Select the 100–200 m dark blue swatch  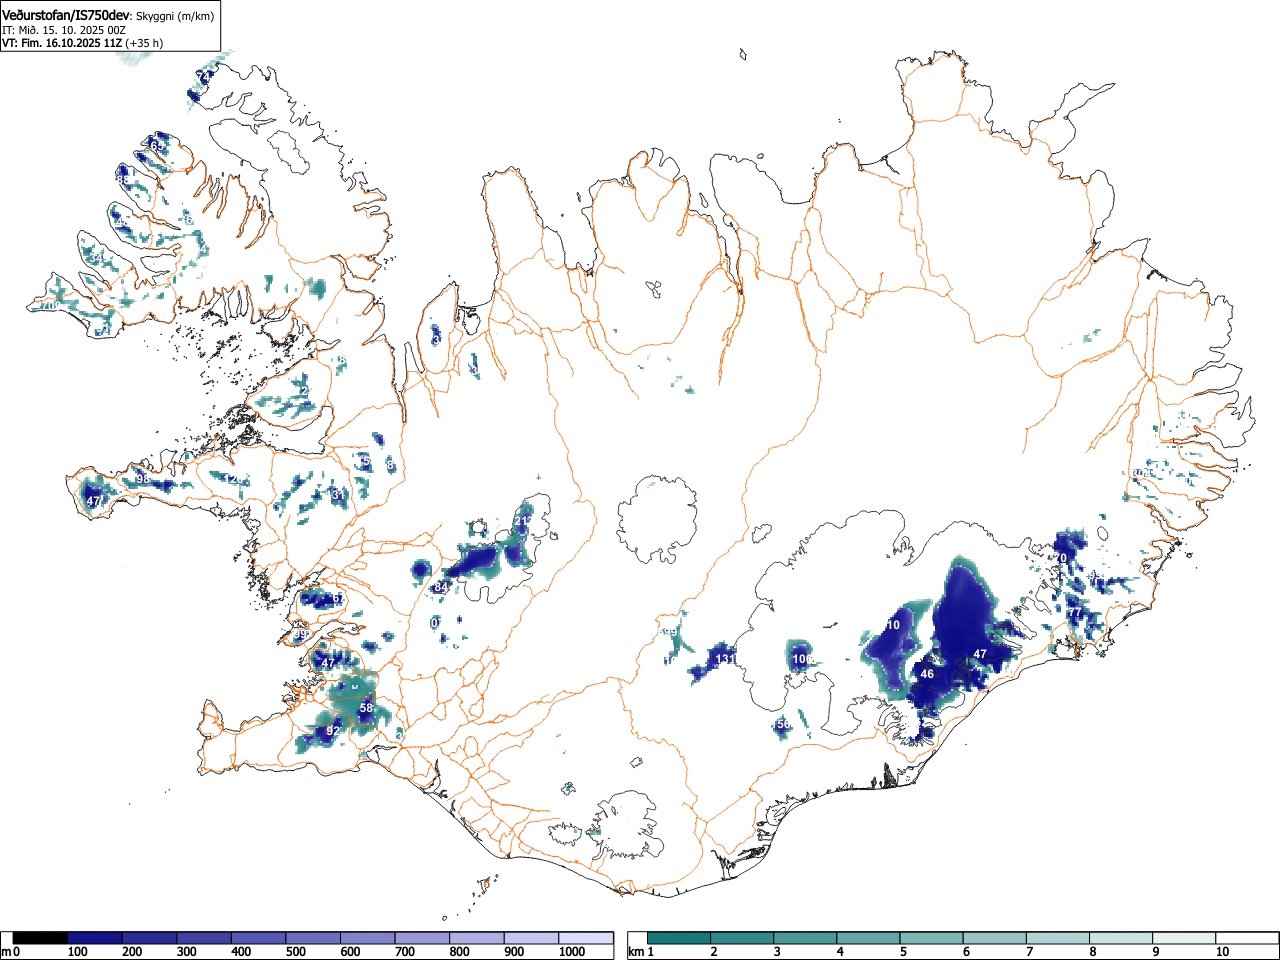[x=95, y=938]
